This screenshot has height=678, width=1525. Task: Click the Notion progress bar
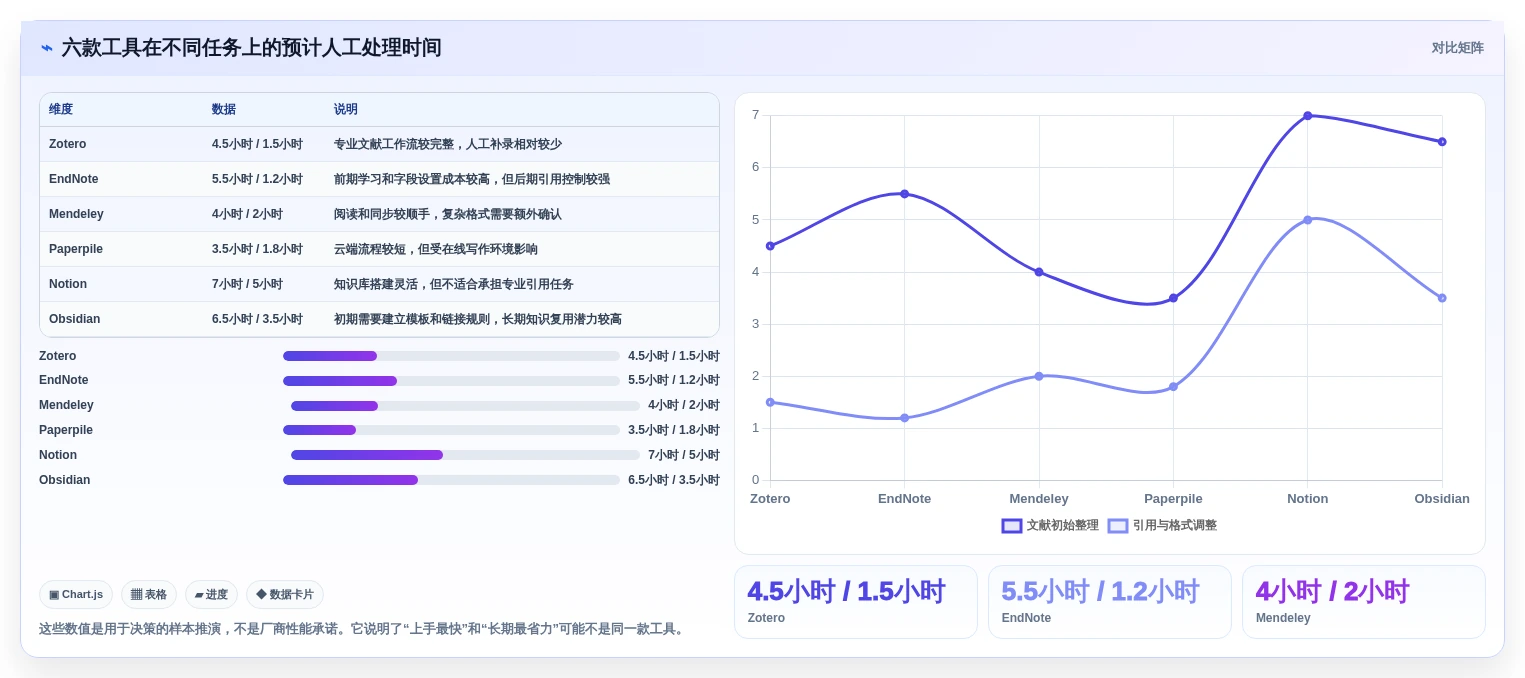465,455
